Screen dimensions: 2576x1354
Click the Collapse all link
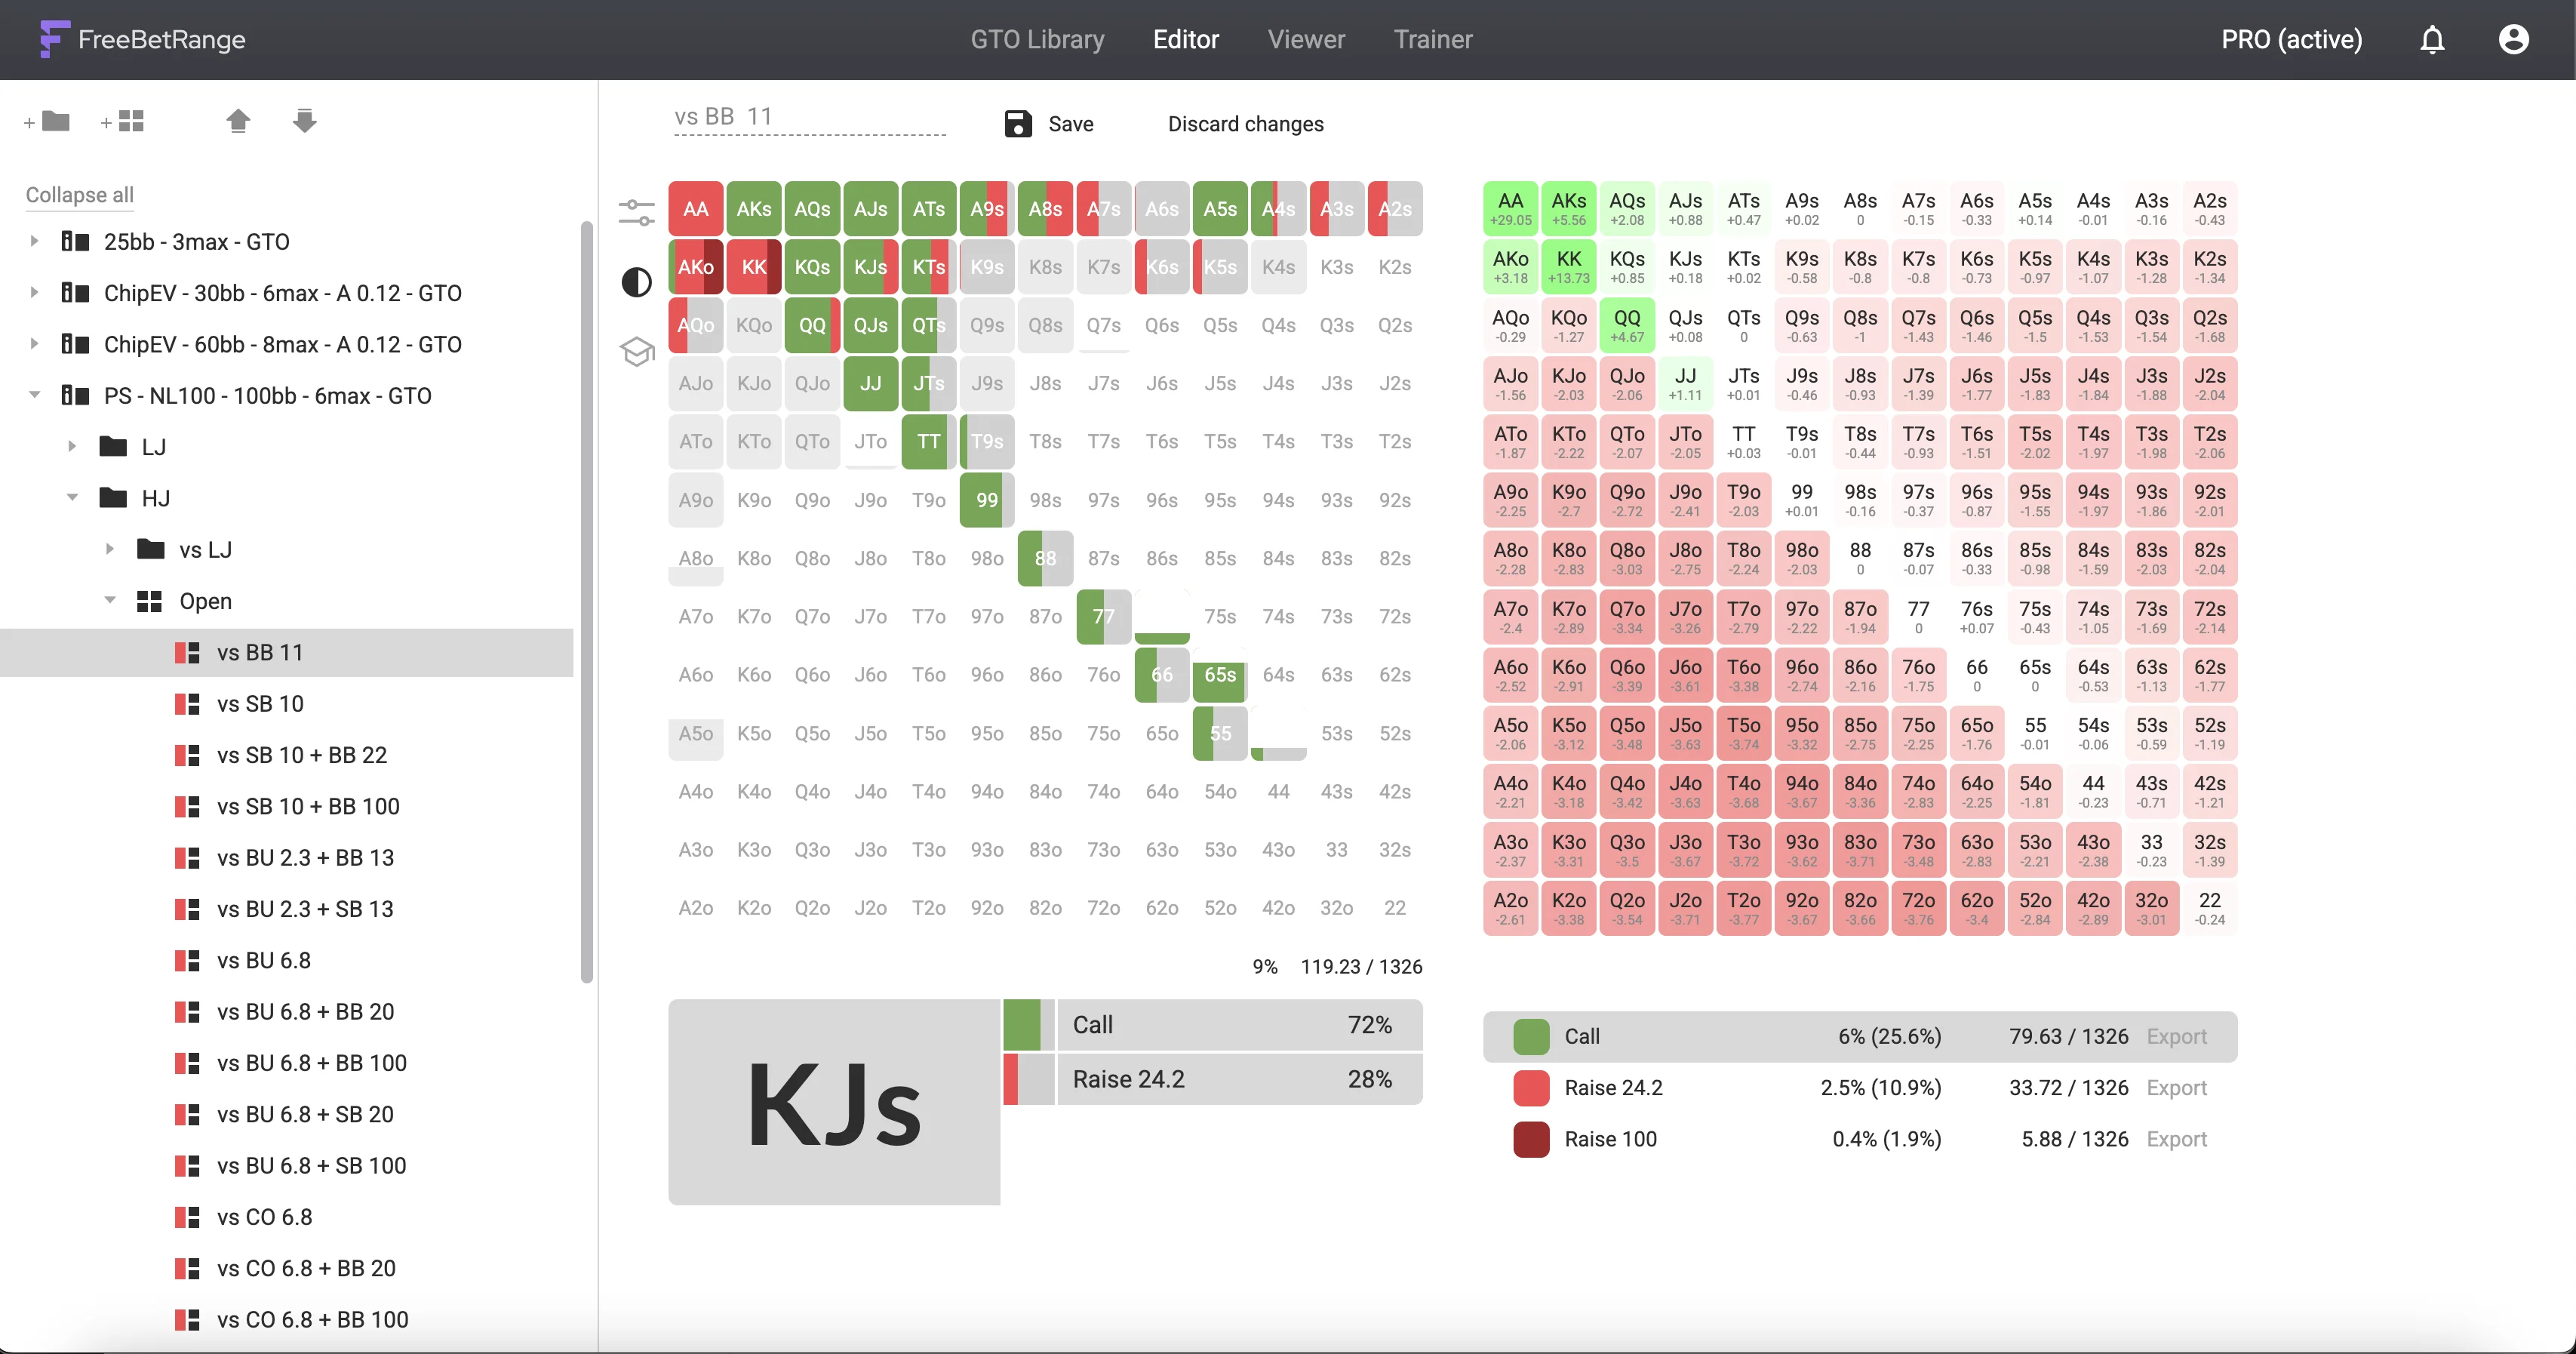click(x=79, y=195)
